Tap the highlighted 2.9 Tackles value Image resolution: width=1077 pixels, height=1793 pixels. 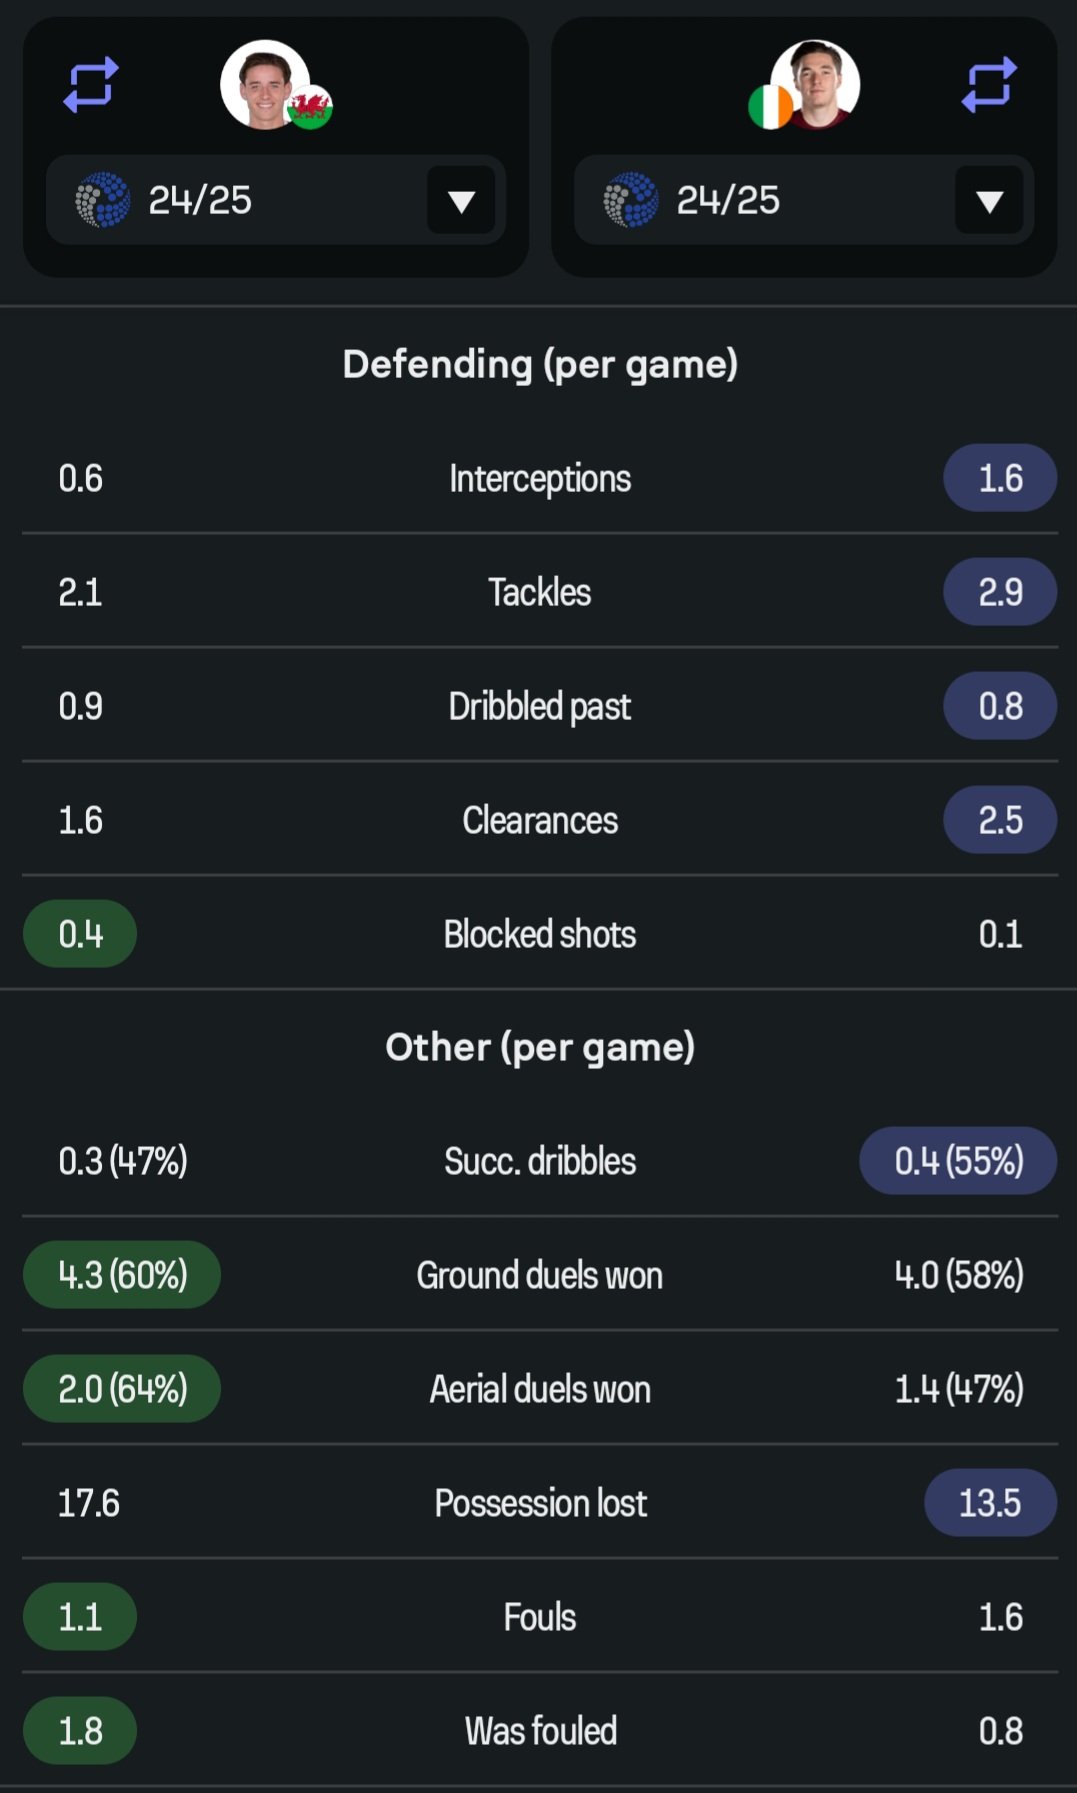(1000, 592)
